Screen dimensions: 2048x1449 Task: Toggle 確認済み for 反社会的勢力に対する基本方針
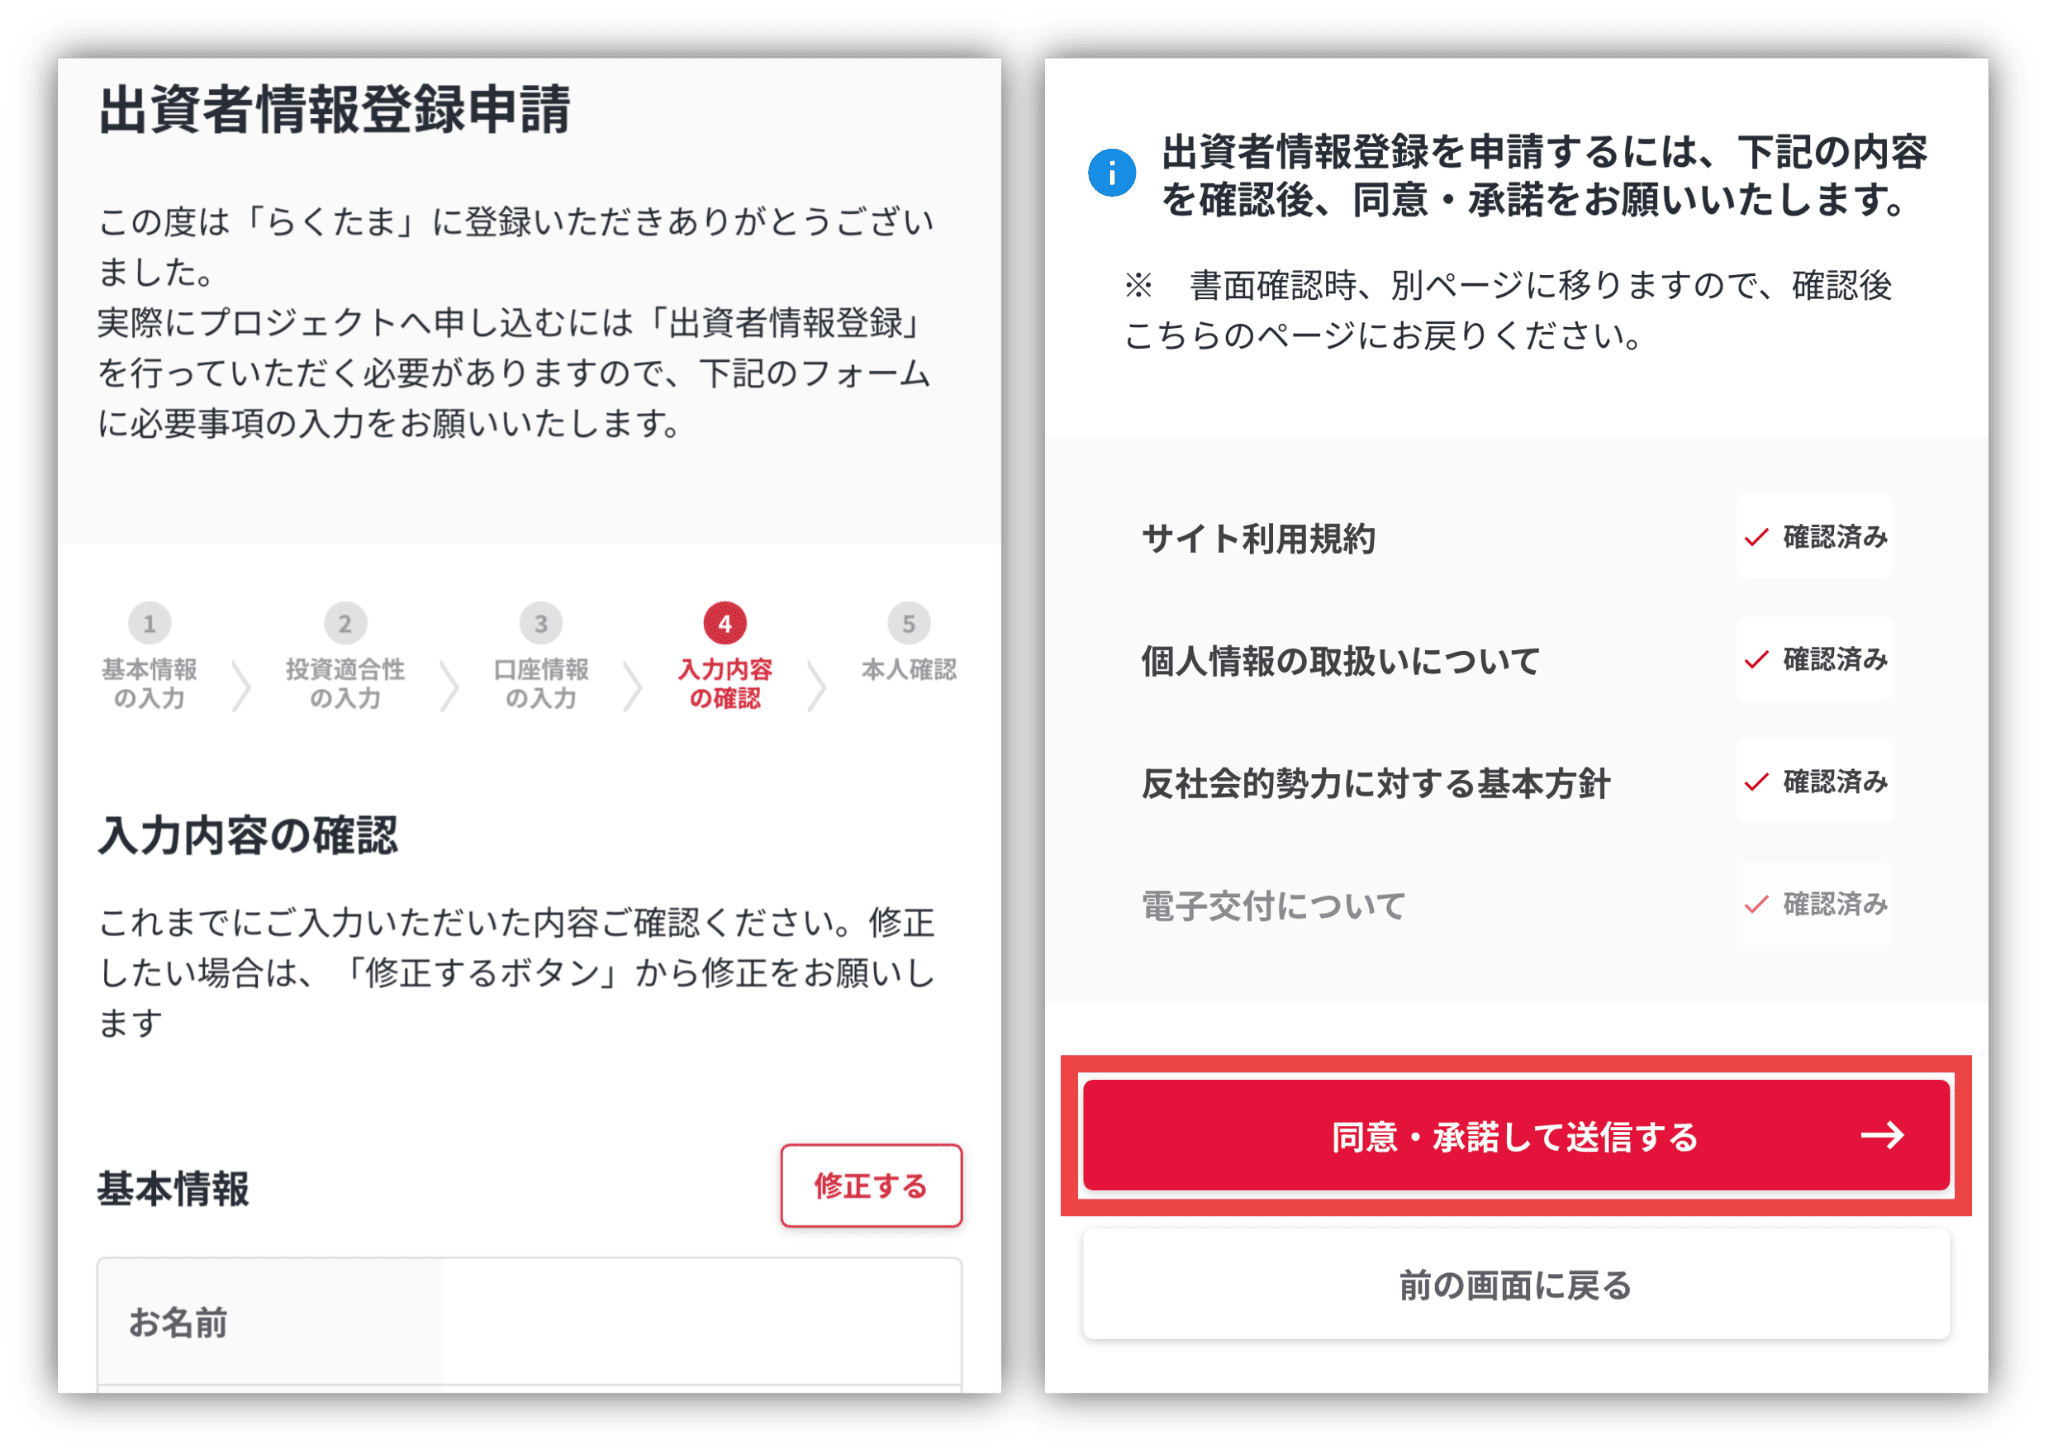(1815, 782)
